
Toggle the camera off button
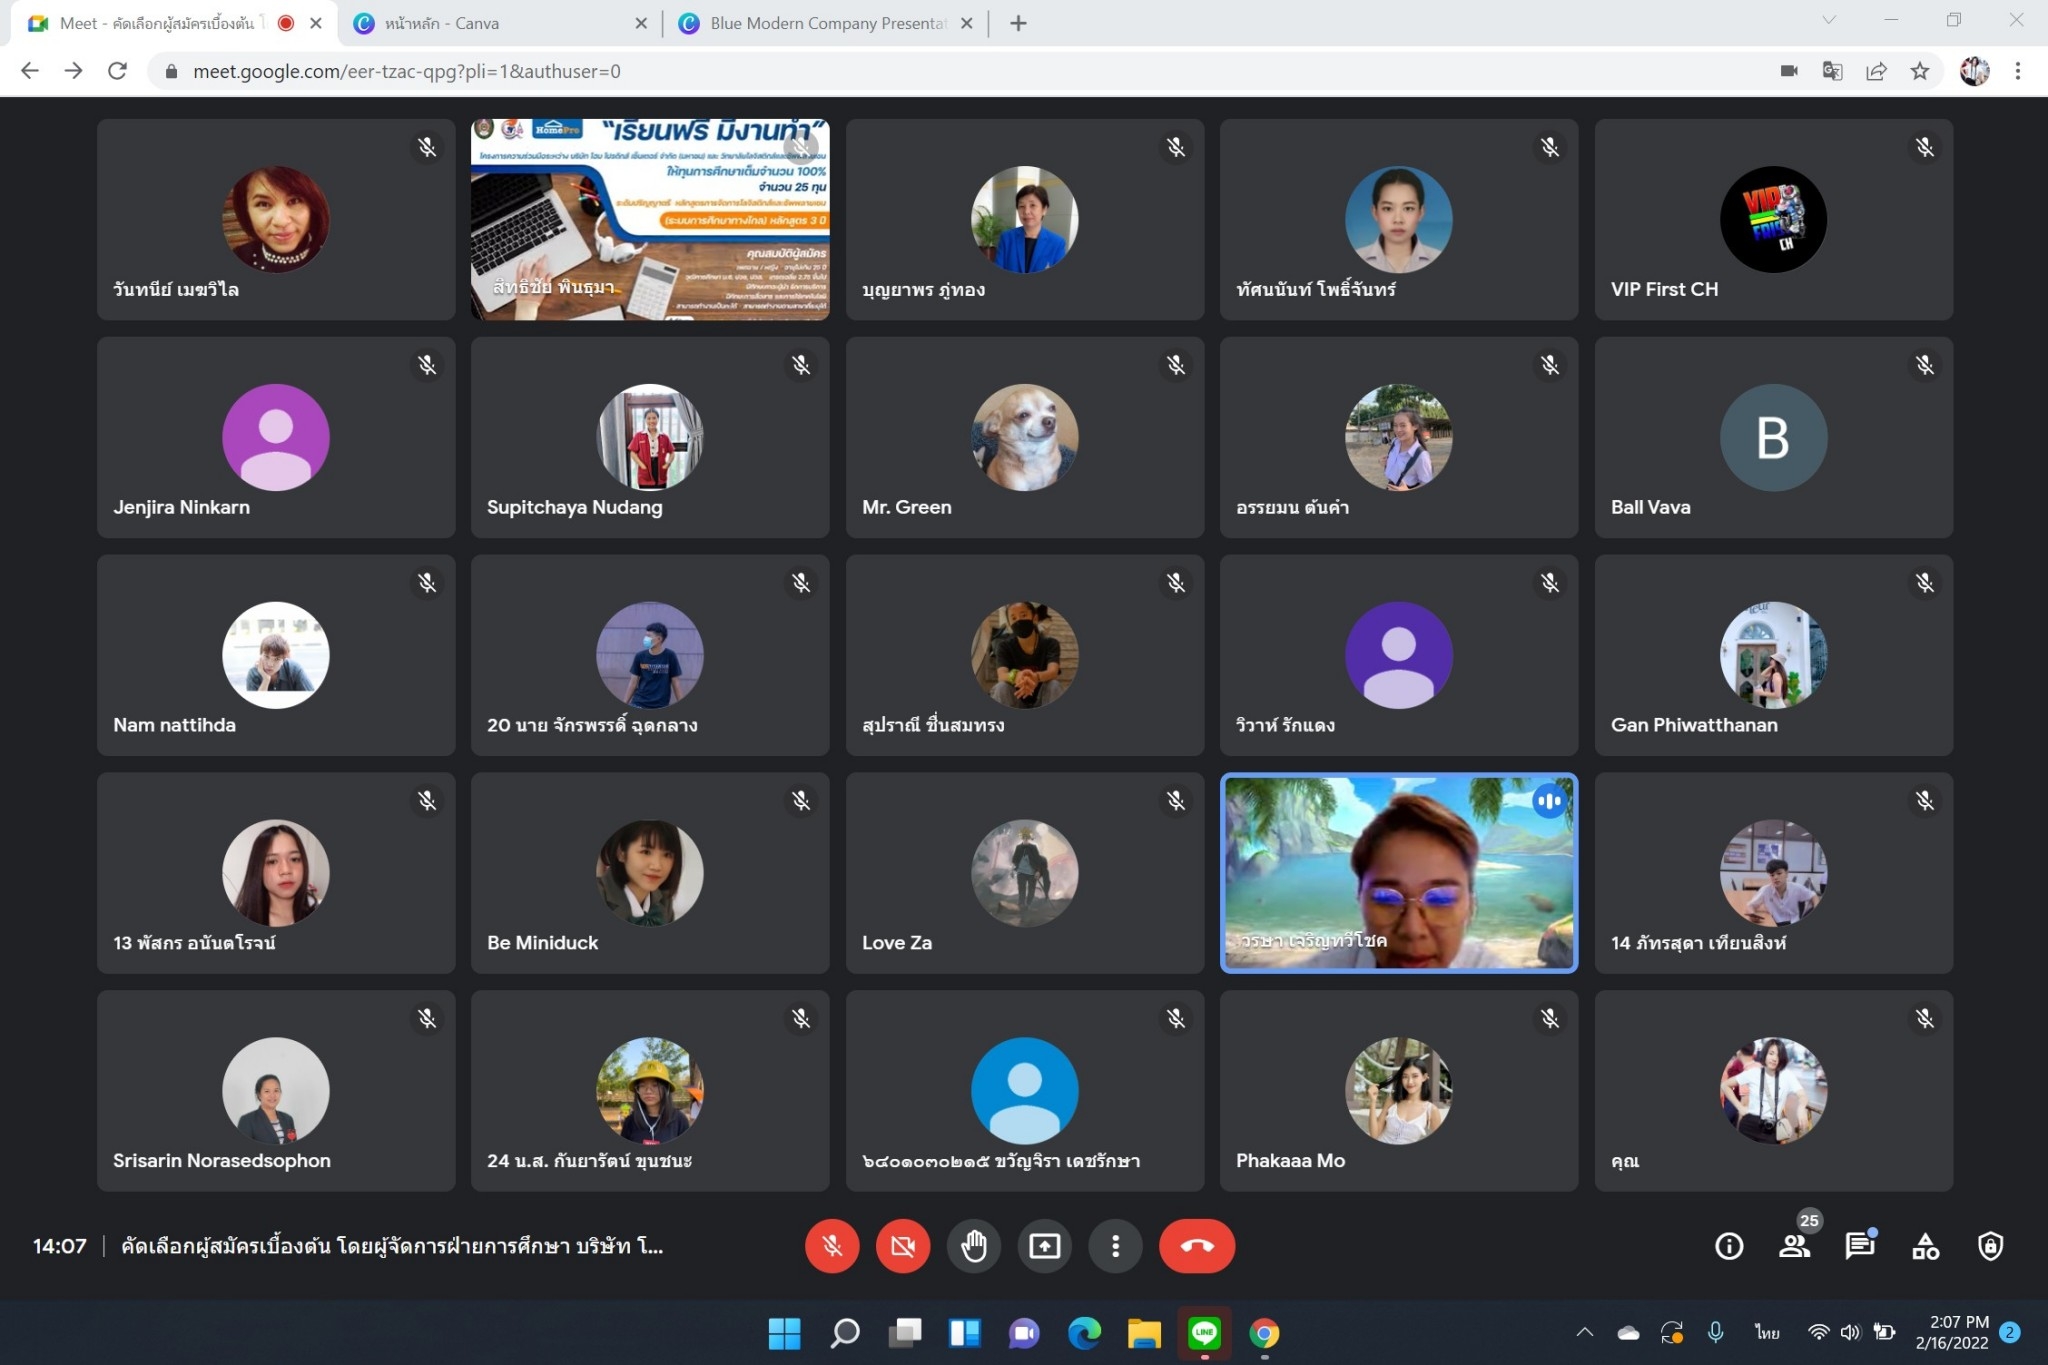[x=903, y=1246]
